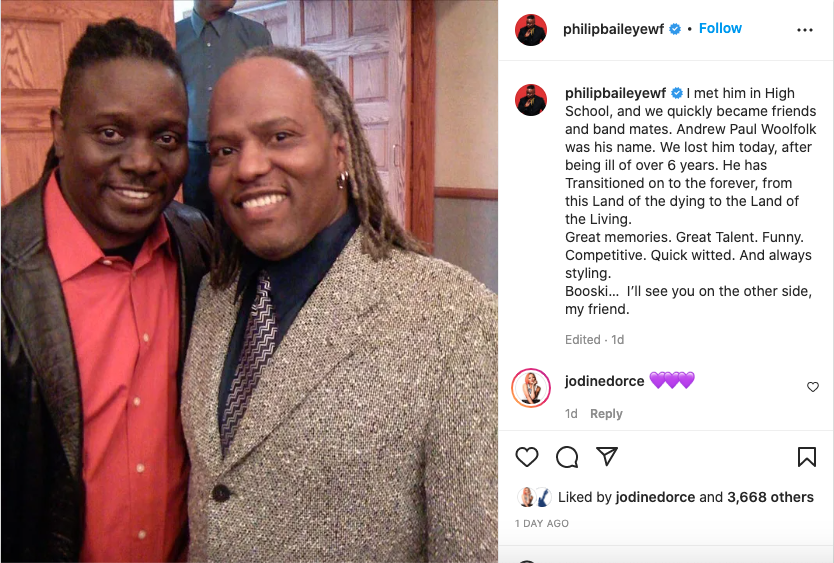Open jodinedorce username in comment
Screen dimensions: 834x563
point(604,381)
